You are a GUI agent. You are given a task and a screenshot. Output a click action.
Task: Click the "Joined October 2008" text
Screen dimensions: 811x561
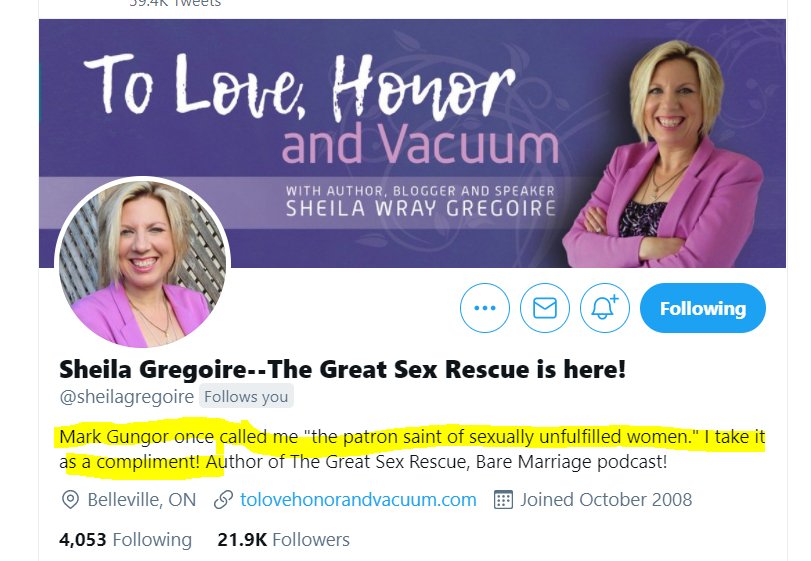(x=607, y=499)
